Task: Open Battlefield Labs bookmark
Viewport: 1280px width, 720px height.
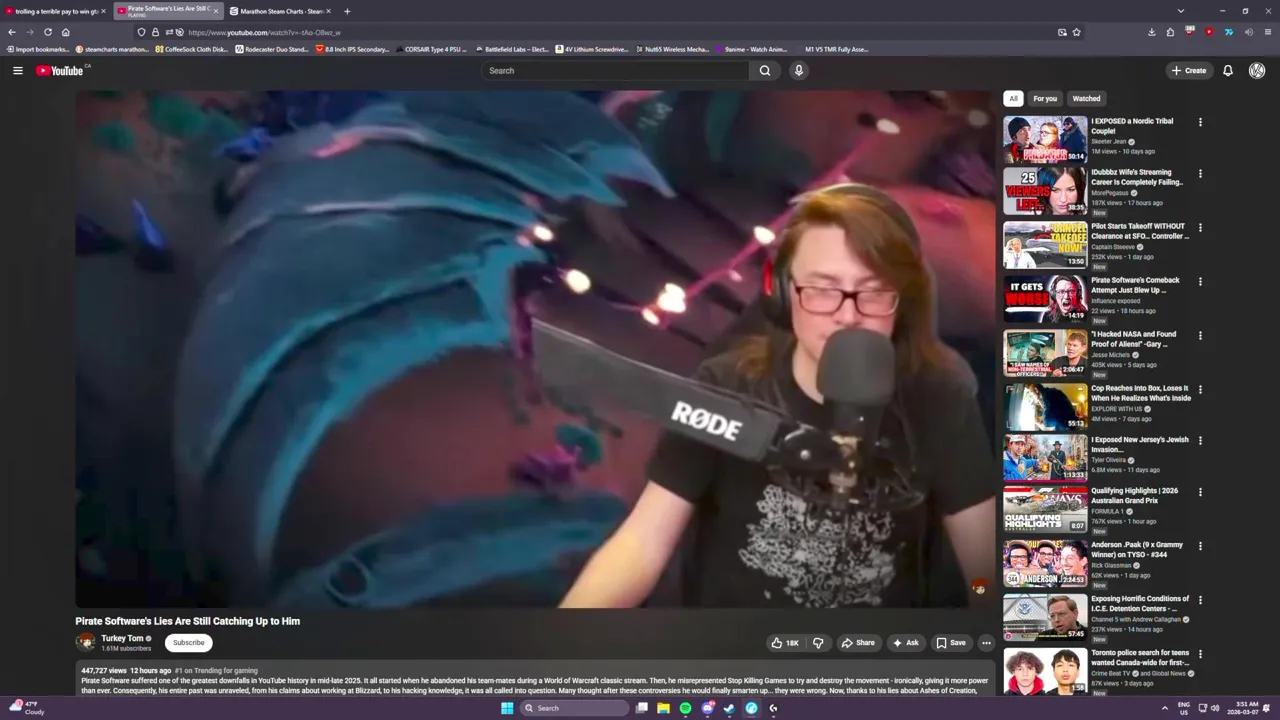Action: pyautogui.click(x=512, y=49)
